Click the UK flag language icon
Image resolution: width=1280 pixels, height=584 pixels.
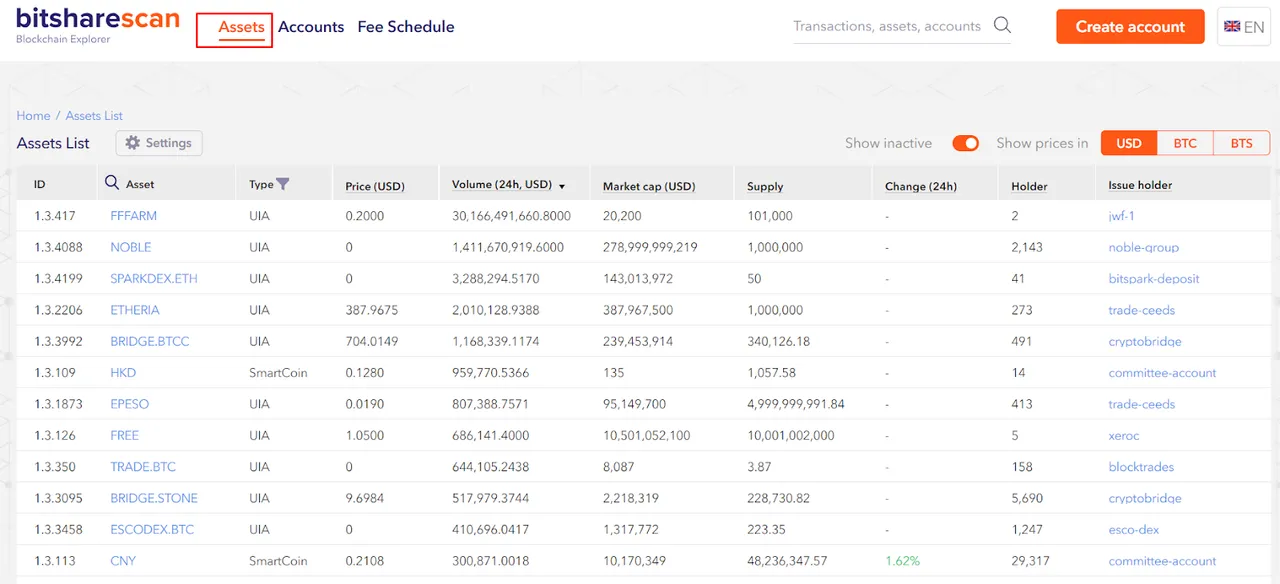coord(1232,27)
